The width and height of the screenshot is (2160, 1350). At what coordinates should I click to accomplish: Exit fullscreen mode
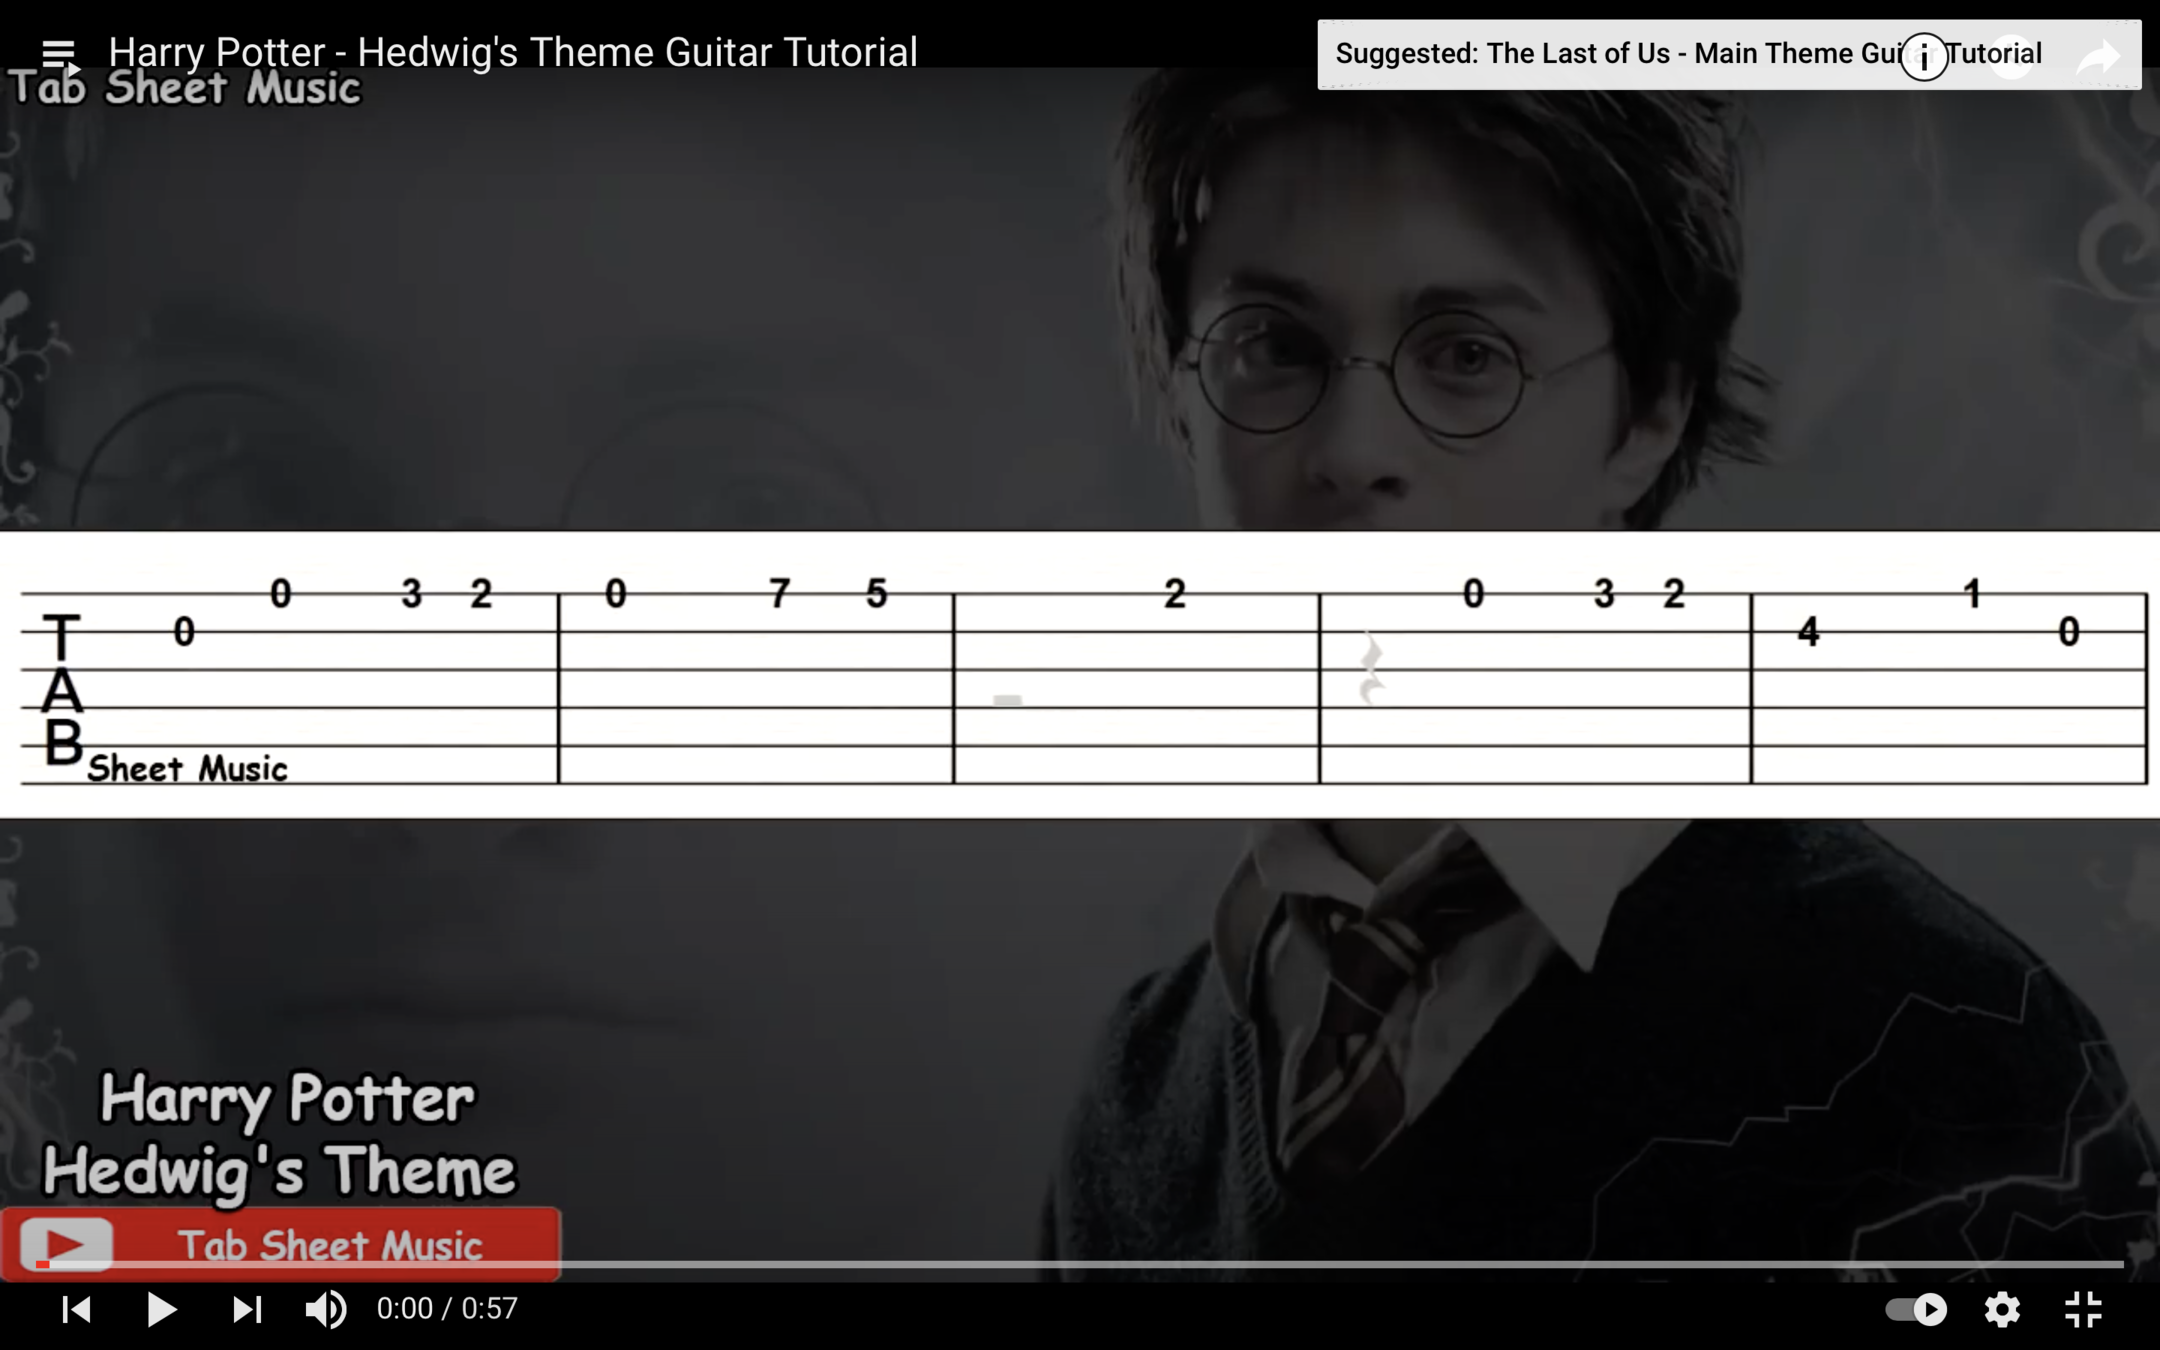pyautogui.click(x=2084, y=1309)
